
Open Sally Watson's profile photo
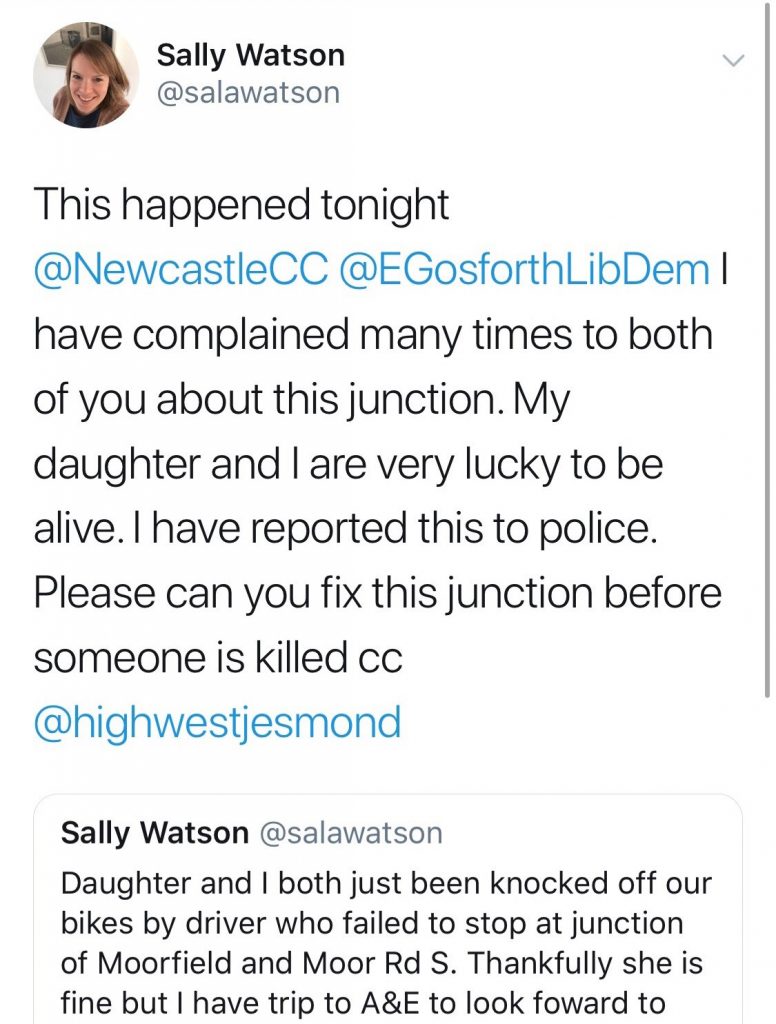(x=86, y=75)
